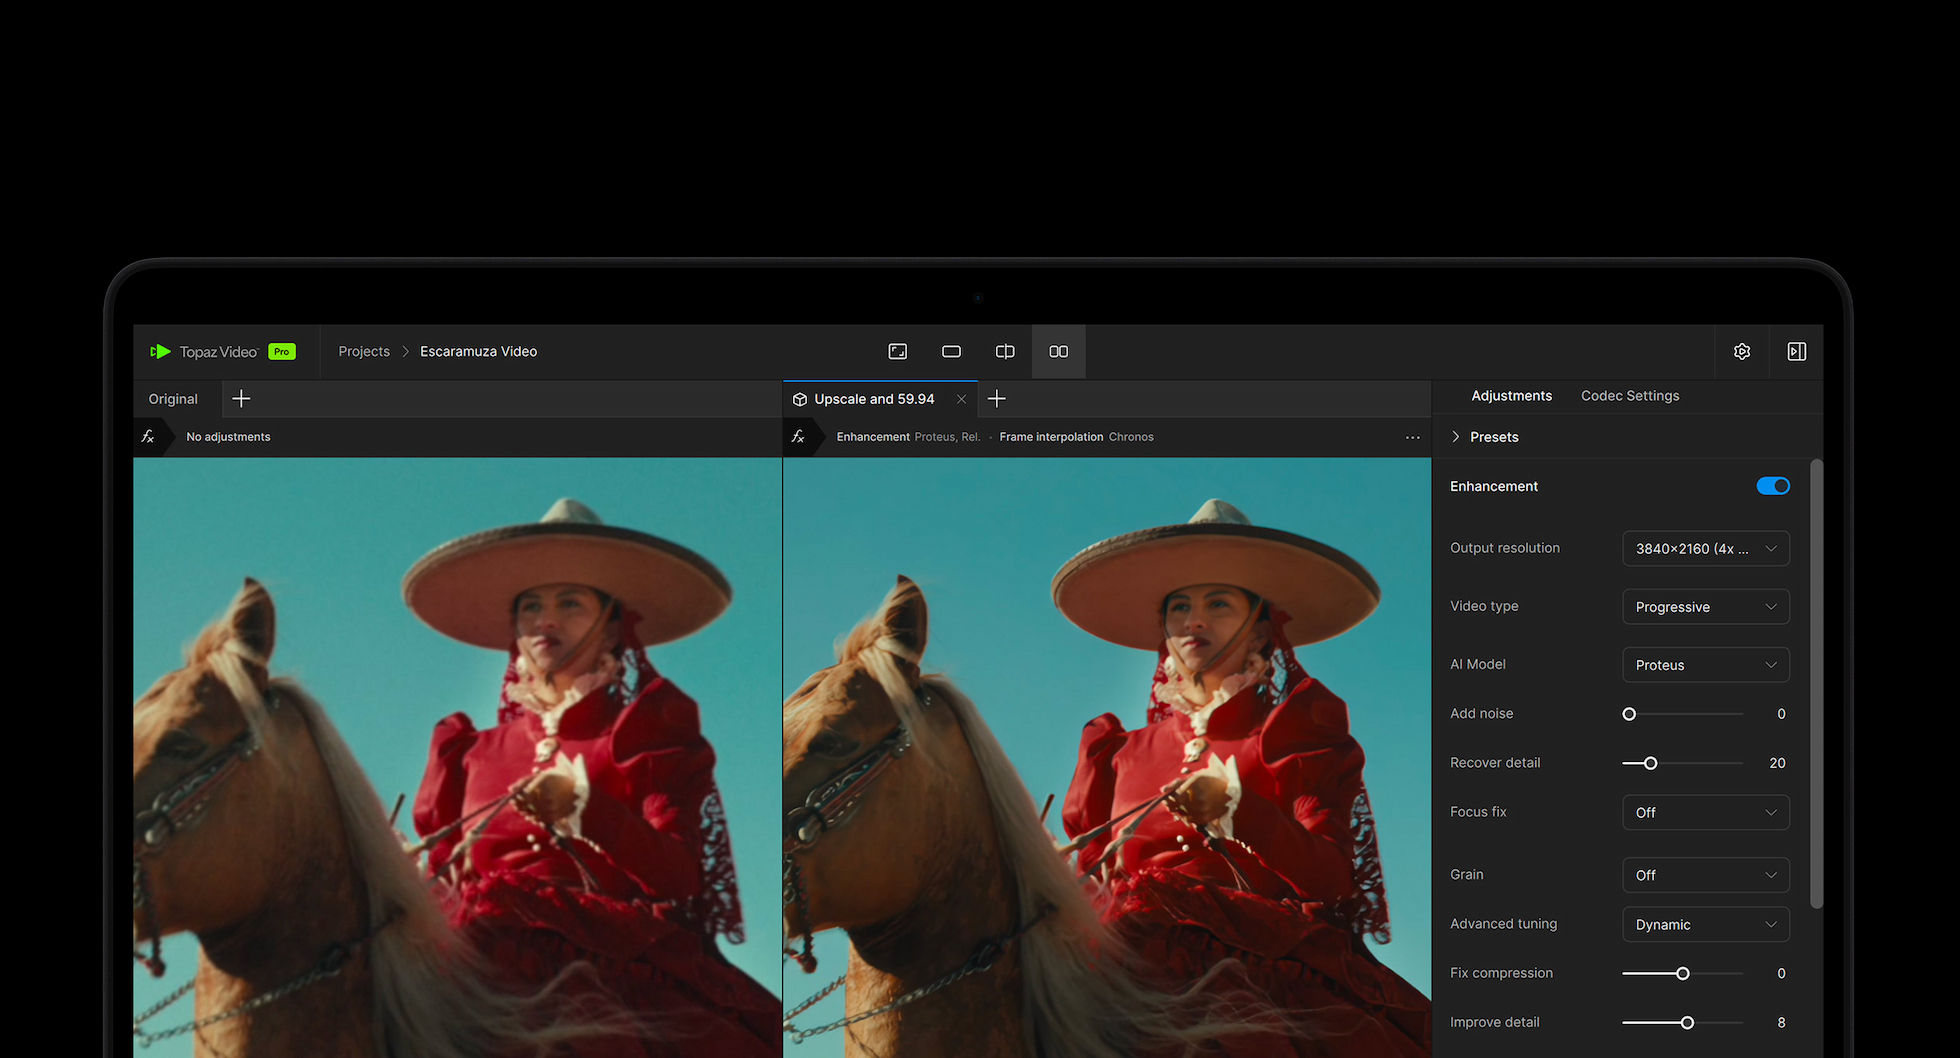The image size is (1960, 1058).
Task: Select the single preview view icon
Action: (x=951, y=351)
